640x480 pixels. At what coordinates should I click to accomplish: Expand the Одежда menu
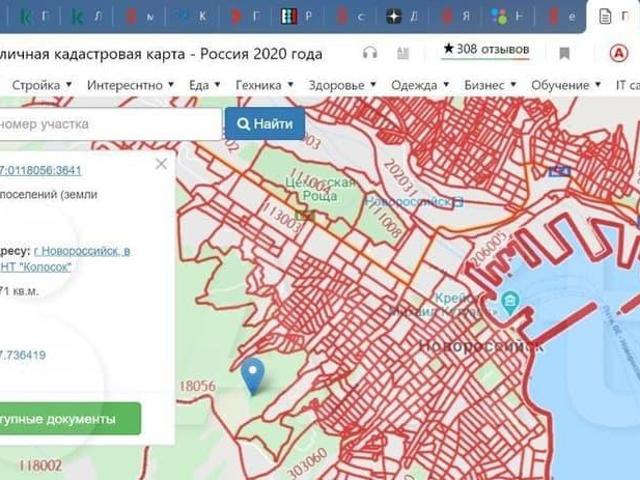420,85
